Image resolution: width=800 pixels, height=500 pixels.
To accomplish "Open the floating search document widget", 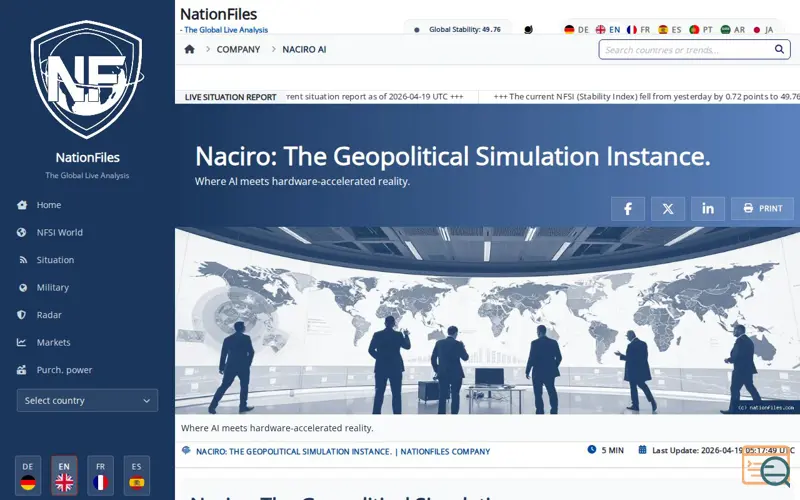I will click(766, 466).
